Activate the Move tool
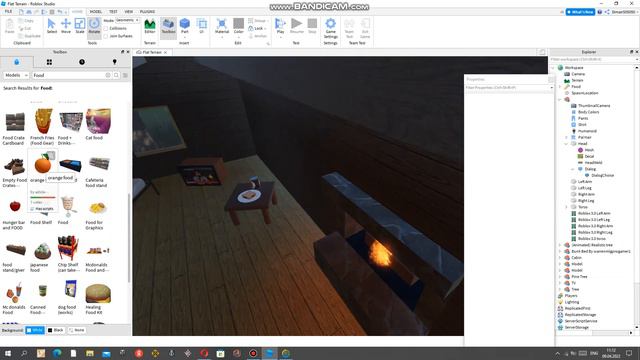Viewport: 640px width, 360px height. pyautogui.click(x=66, y=26)
